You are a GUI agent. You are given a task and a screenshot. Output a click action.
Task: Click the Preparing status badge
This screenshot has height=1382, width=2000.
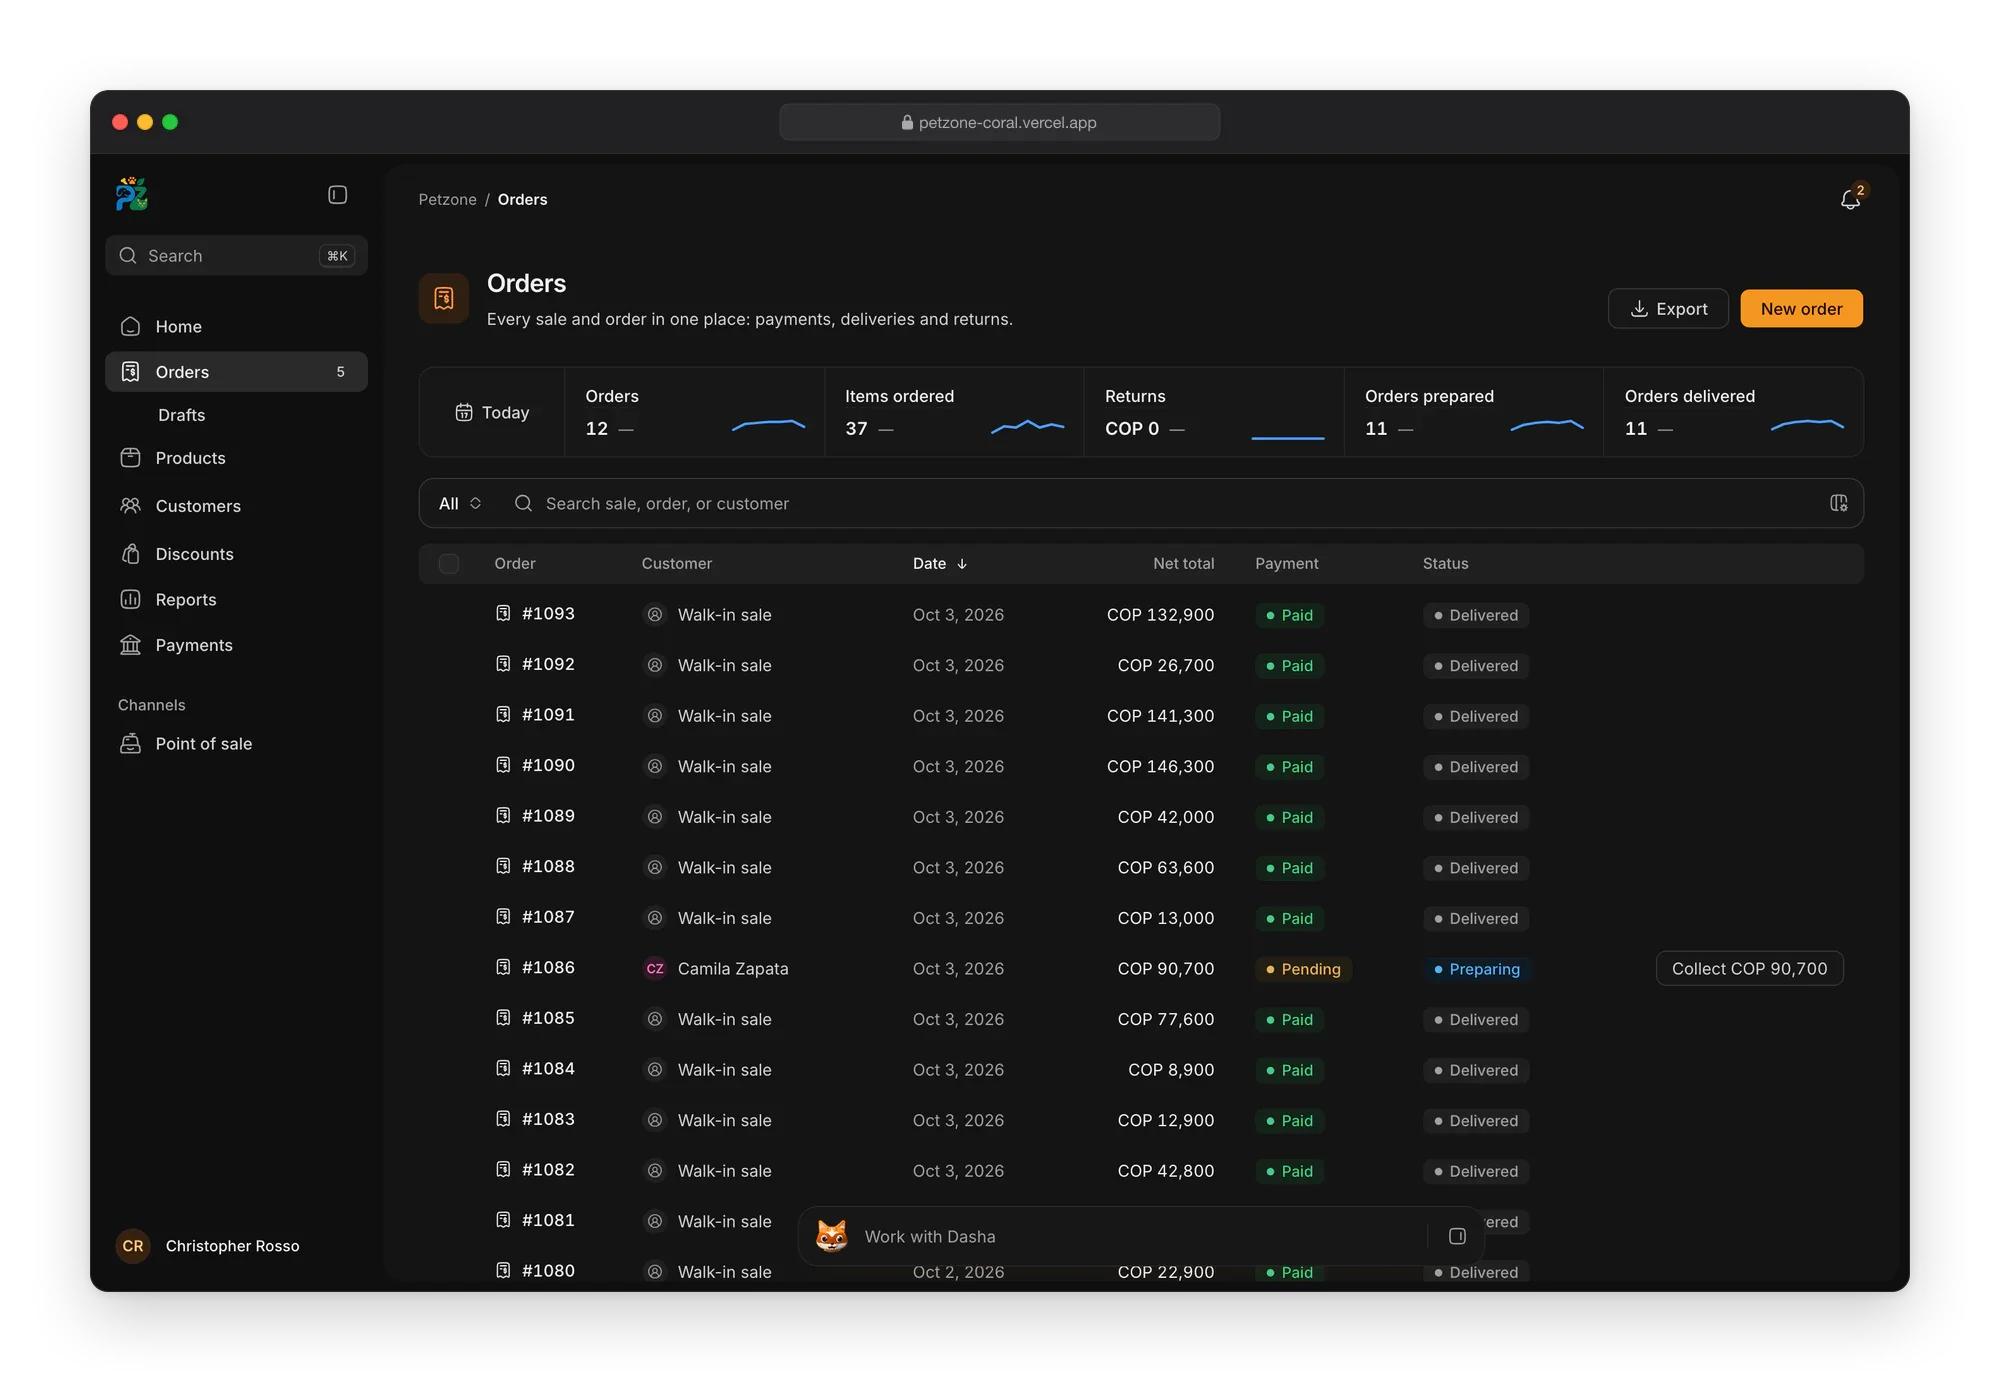click(1477, 969)
